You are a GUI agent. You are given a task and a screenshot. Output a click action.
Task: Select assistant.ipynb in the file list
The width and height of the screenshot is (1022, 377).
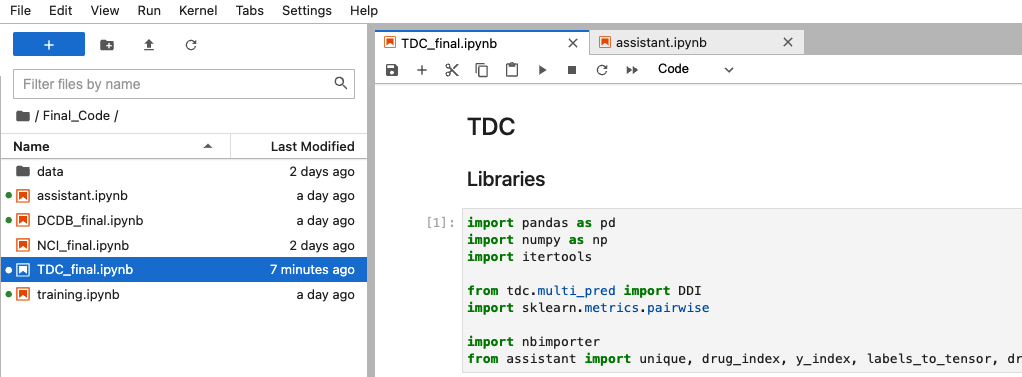coord(184,196)
